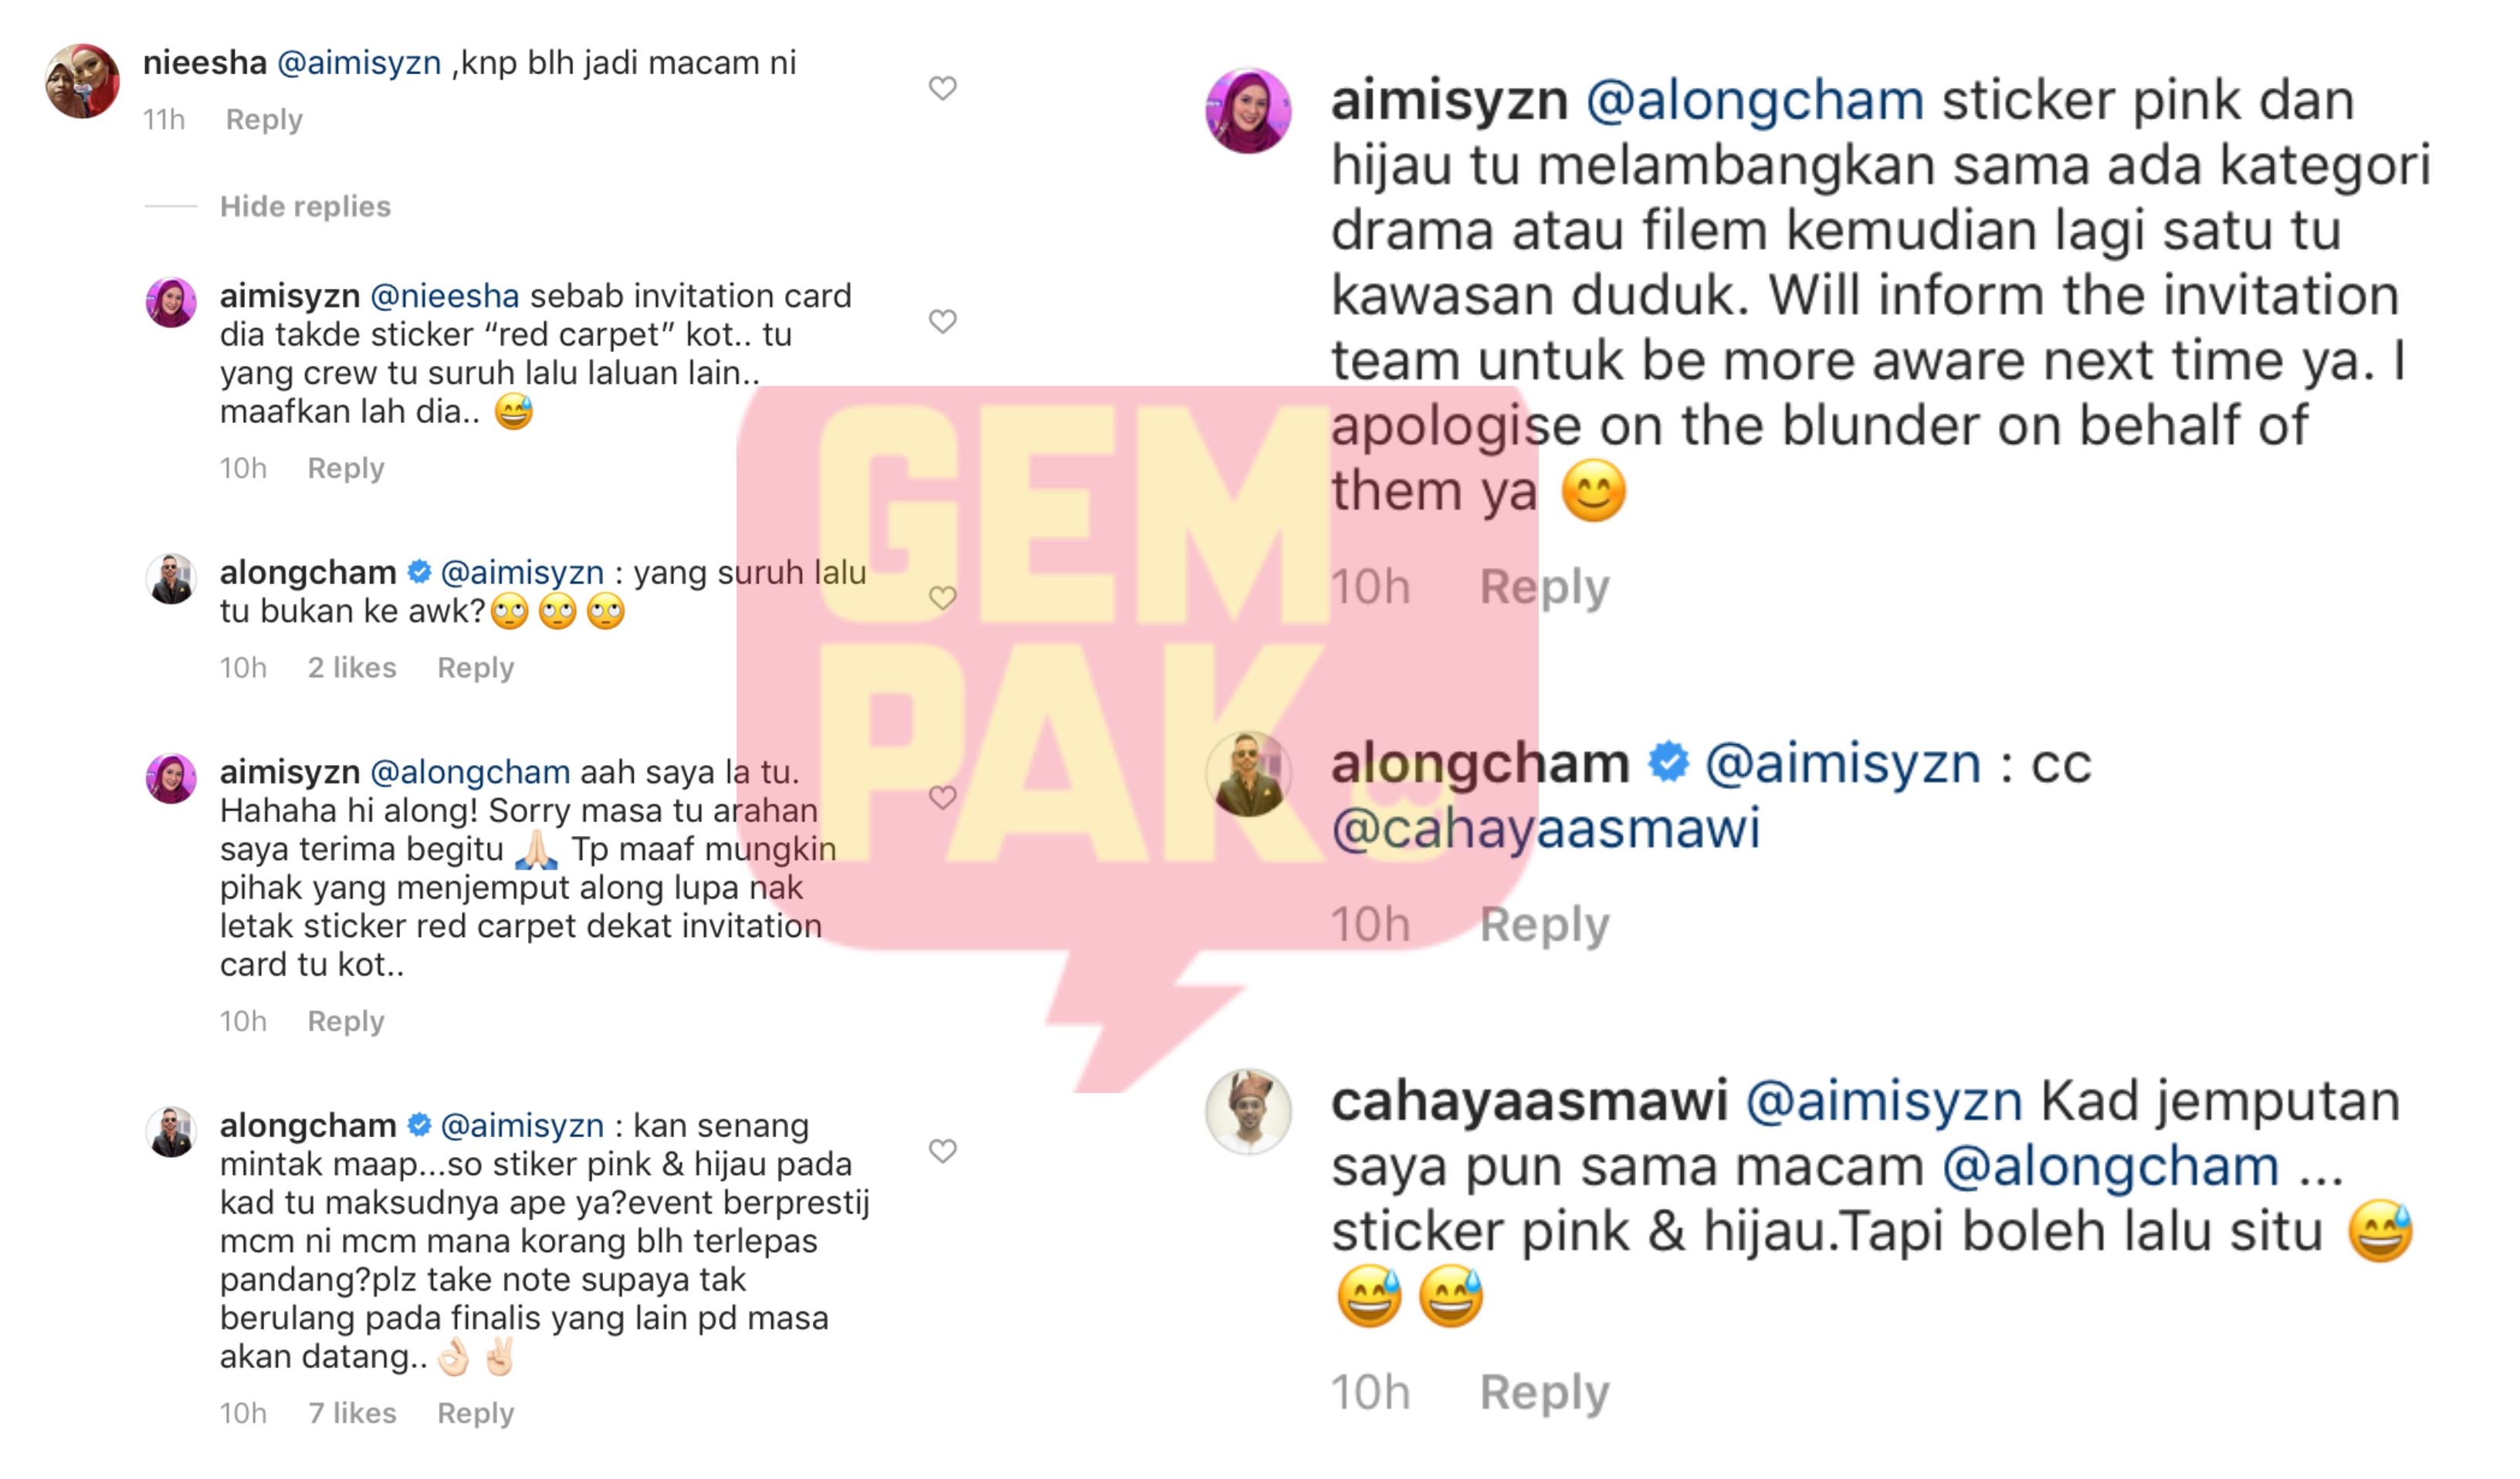Open @alongcham mention in cahayaasmawi's comment

[x=2110, y=1166]
